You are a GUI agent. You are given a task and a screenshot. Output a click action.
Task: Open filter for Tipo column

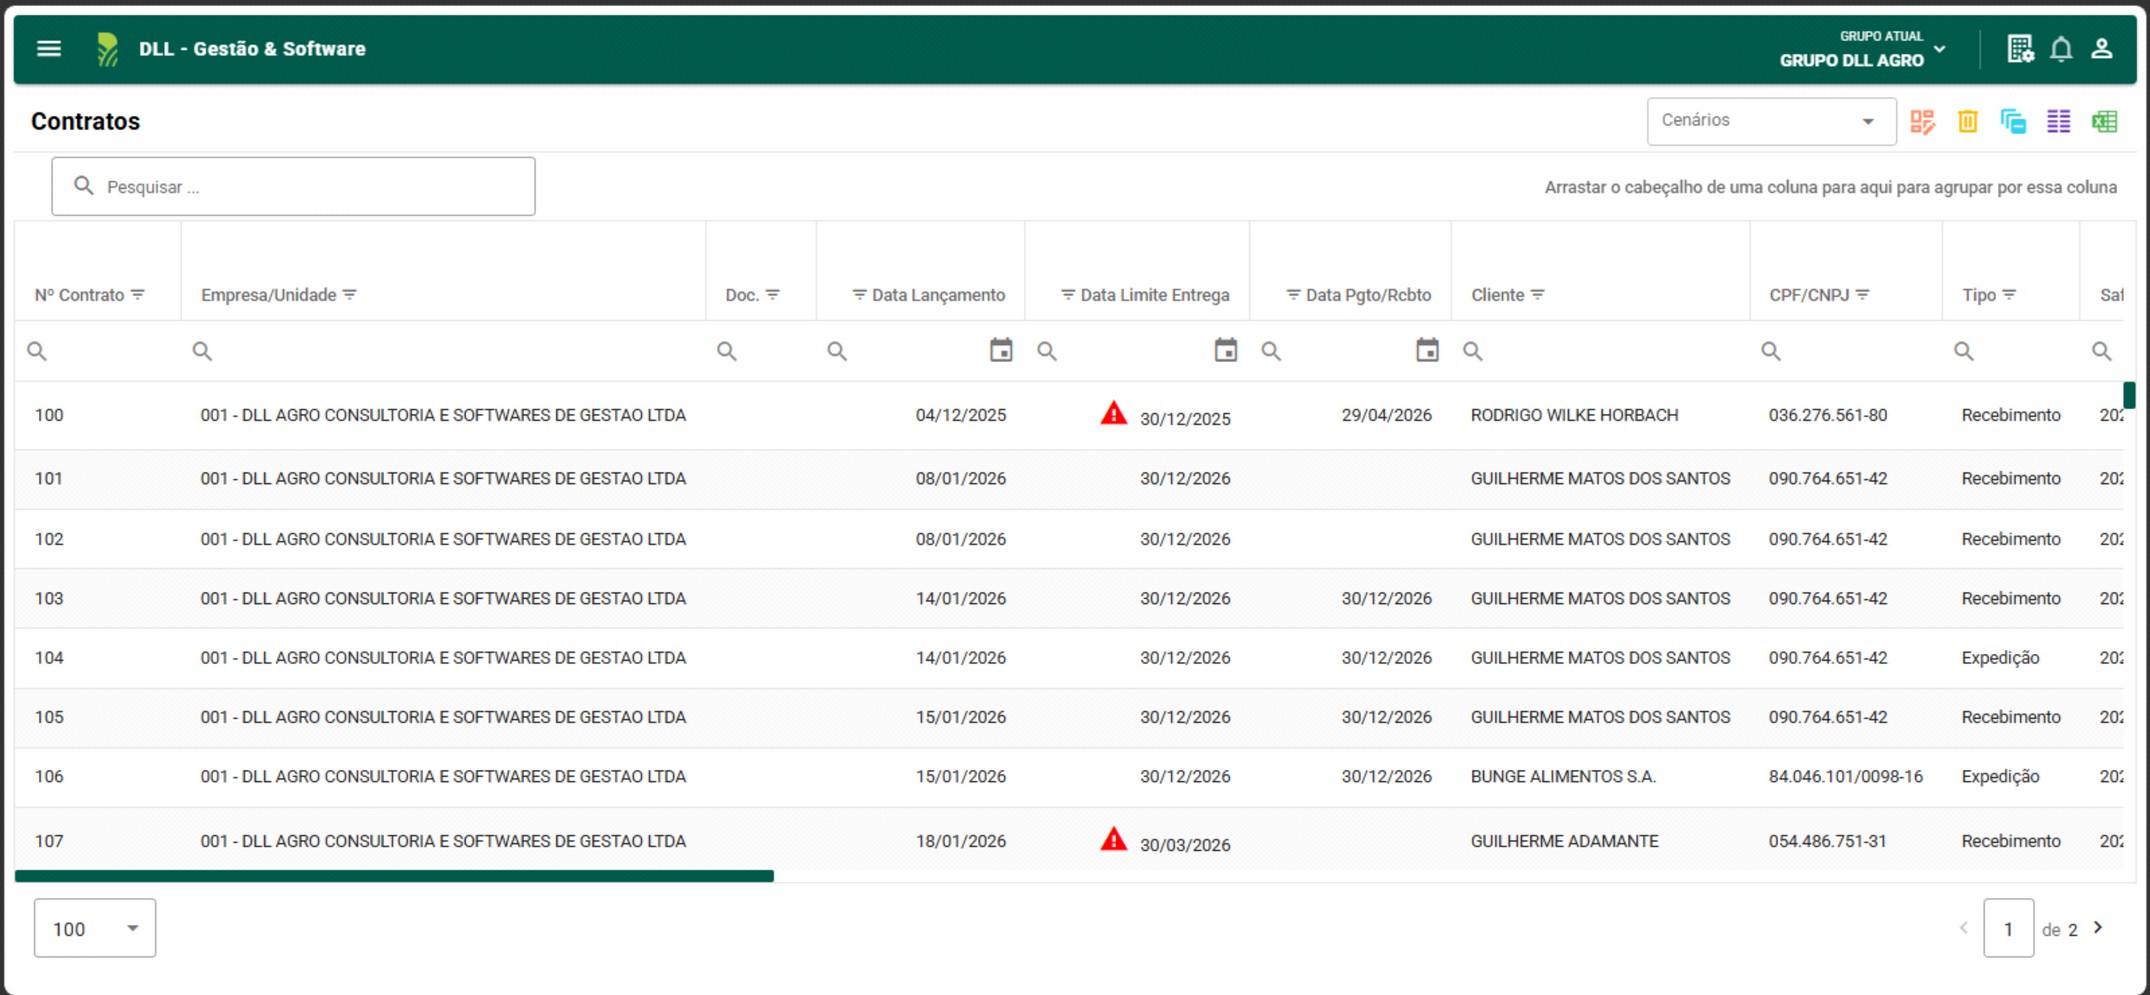pos(2009,295)
